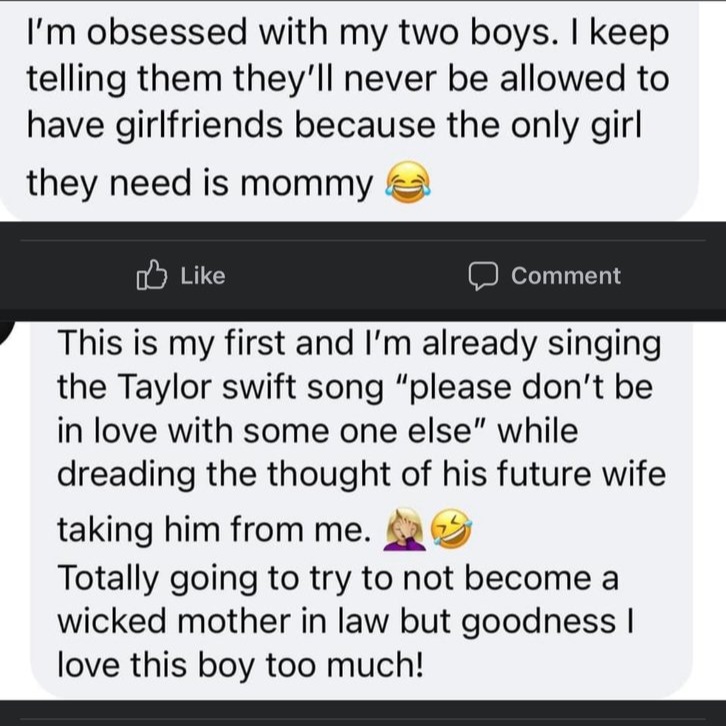The width and height of the screenshot is (726, 726).
Task: Select the Taylor Swift comment bubble
Action: coord(361,509)
